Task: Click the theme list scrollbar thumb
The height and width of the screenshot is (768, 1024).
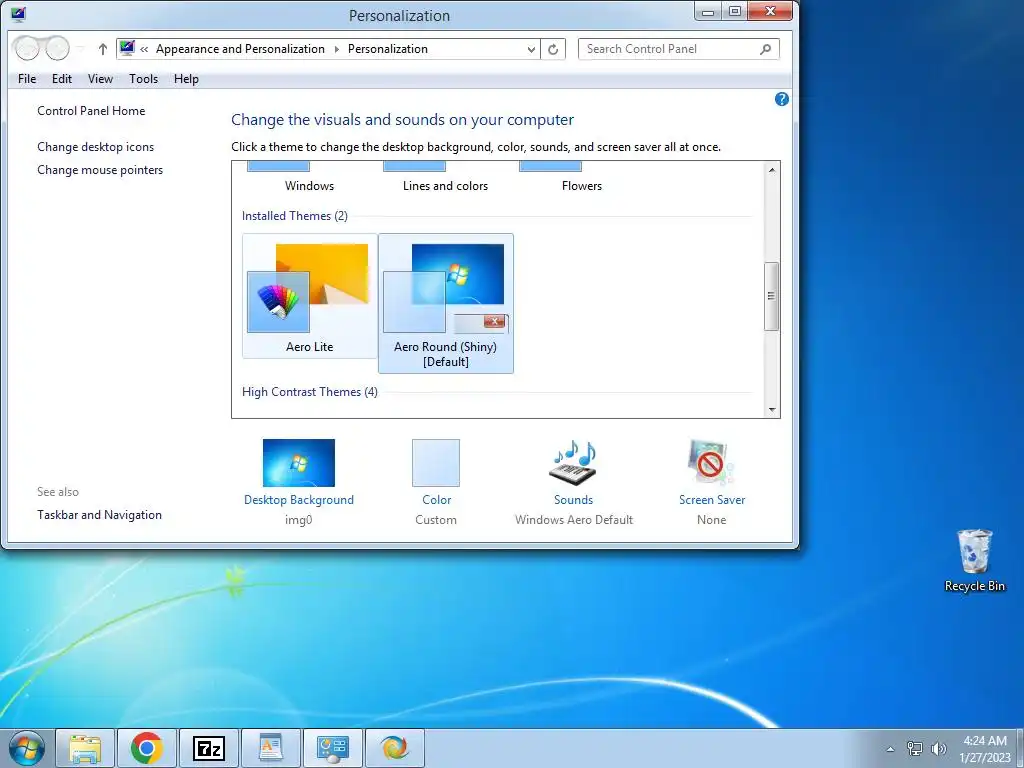Action: (x=771, y=296)
